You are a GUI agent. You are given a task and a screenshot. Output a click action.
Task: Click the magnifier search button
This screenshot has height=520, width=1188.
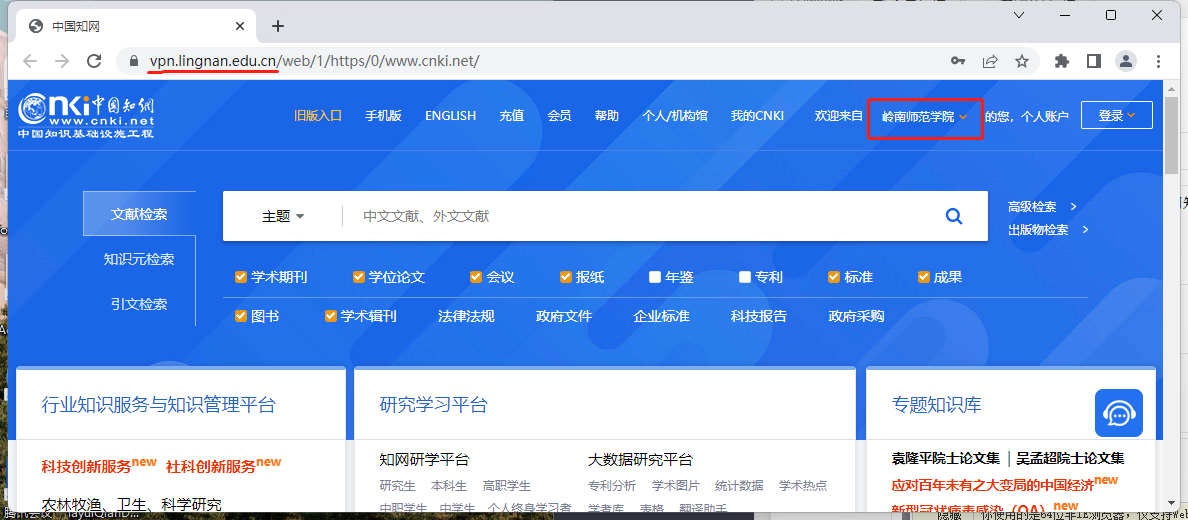(x=954, y=217)
